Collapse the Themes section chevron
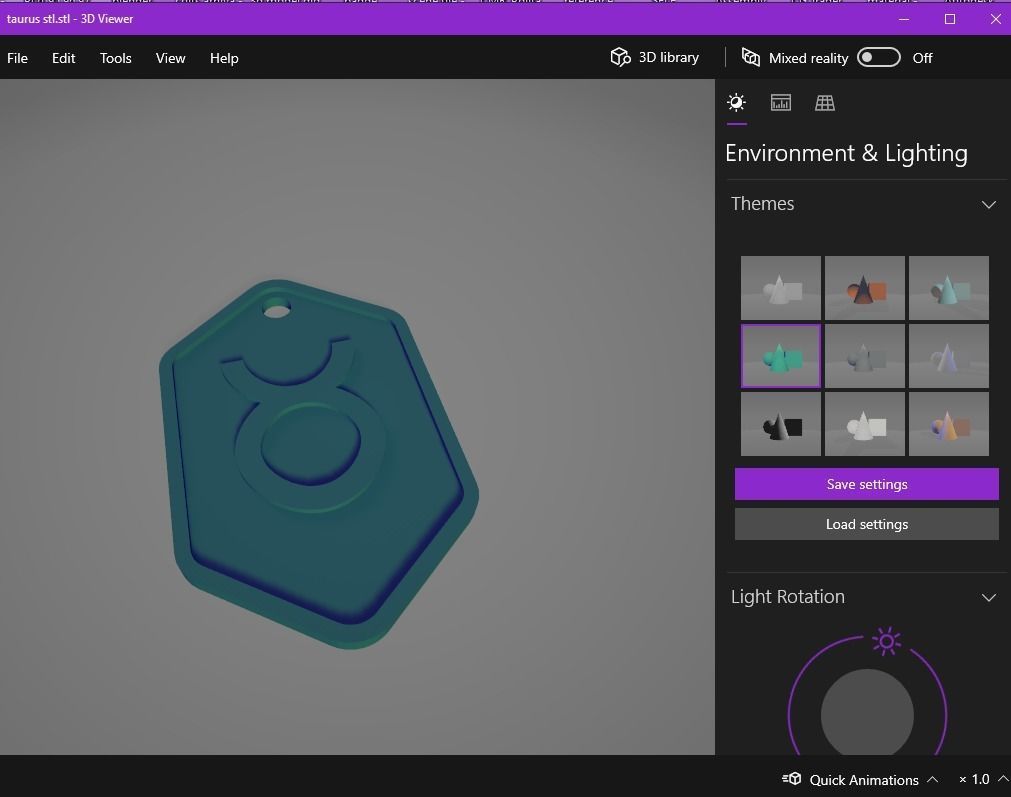Viewport: 1011px width, 797px height. click(988, 204)
